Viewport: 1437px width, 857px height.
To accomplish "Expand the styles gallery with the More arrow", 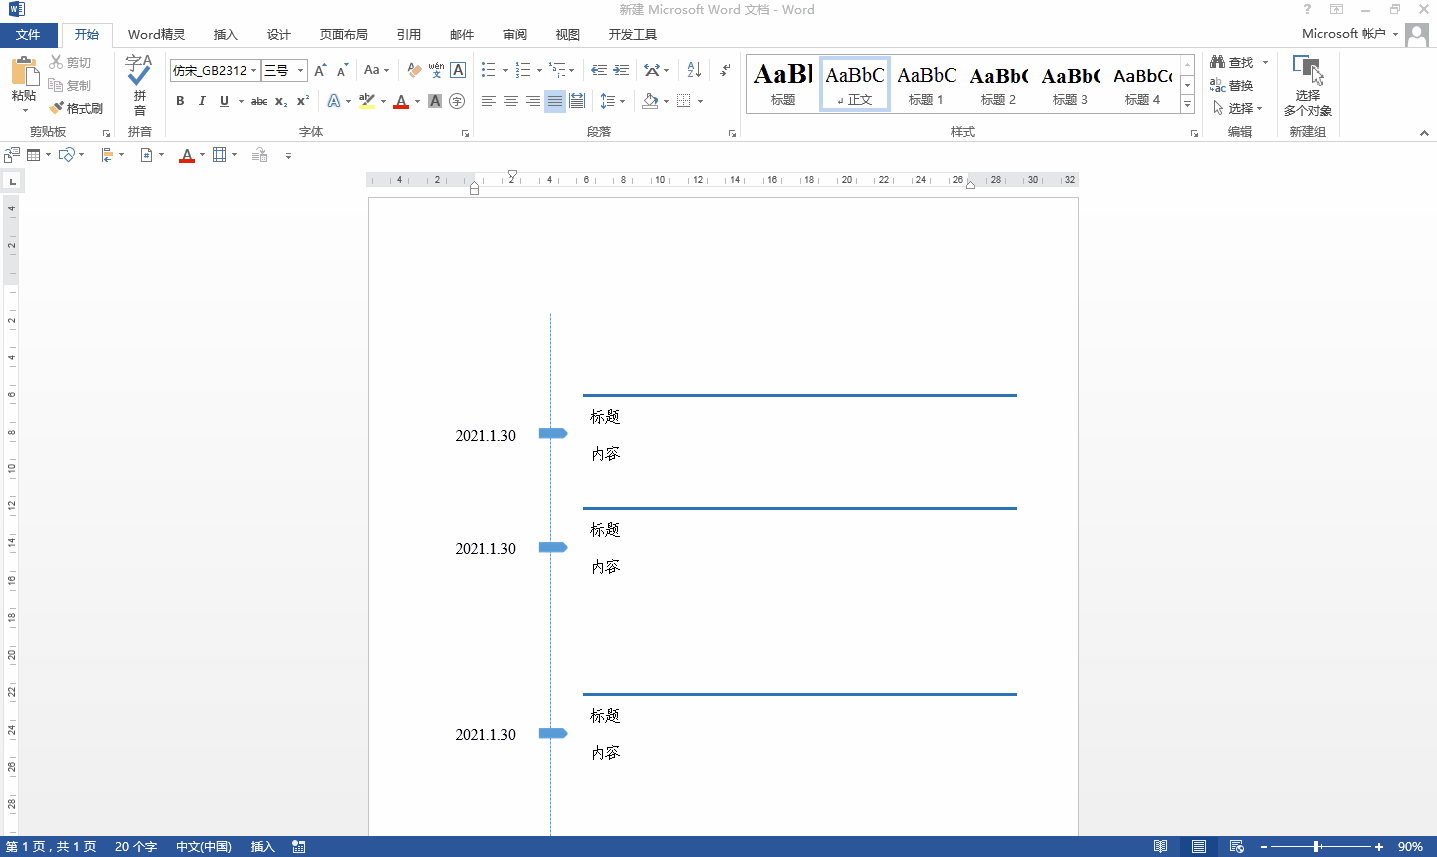I will (x=1187, y=105).
